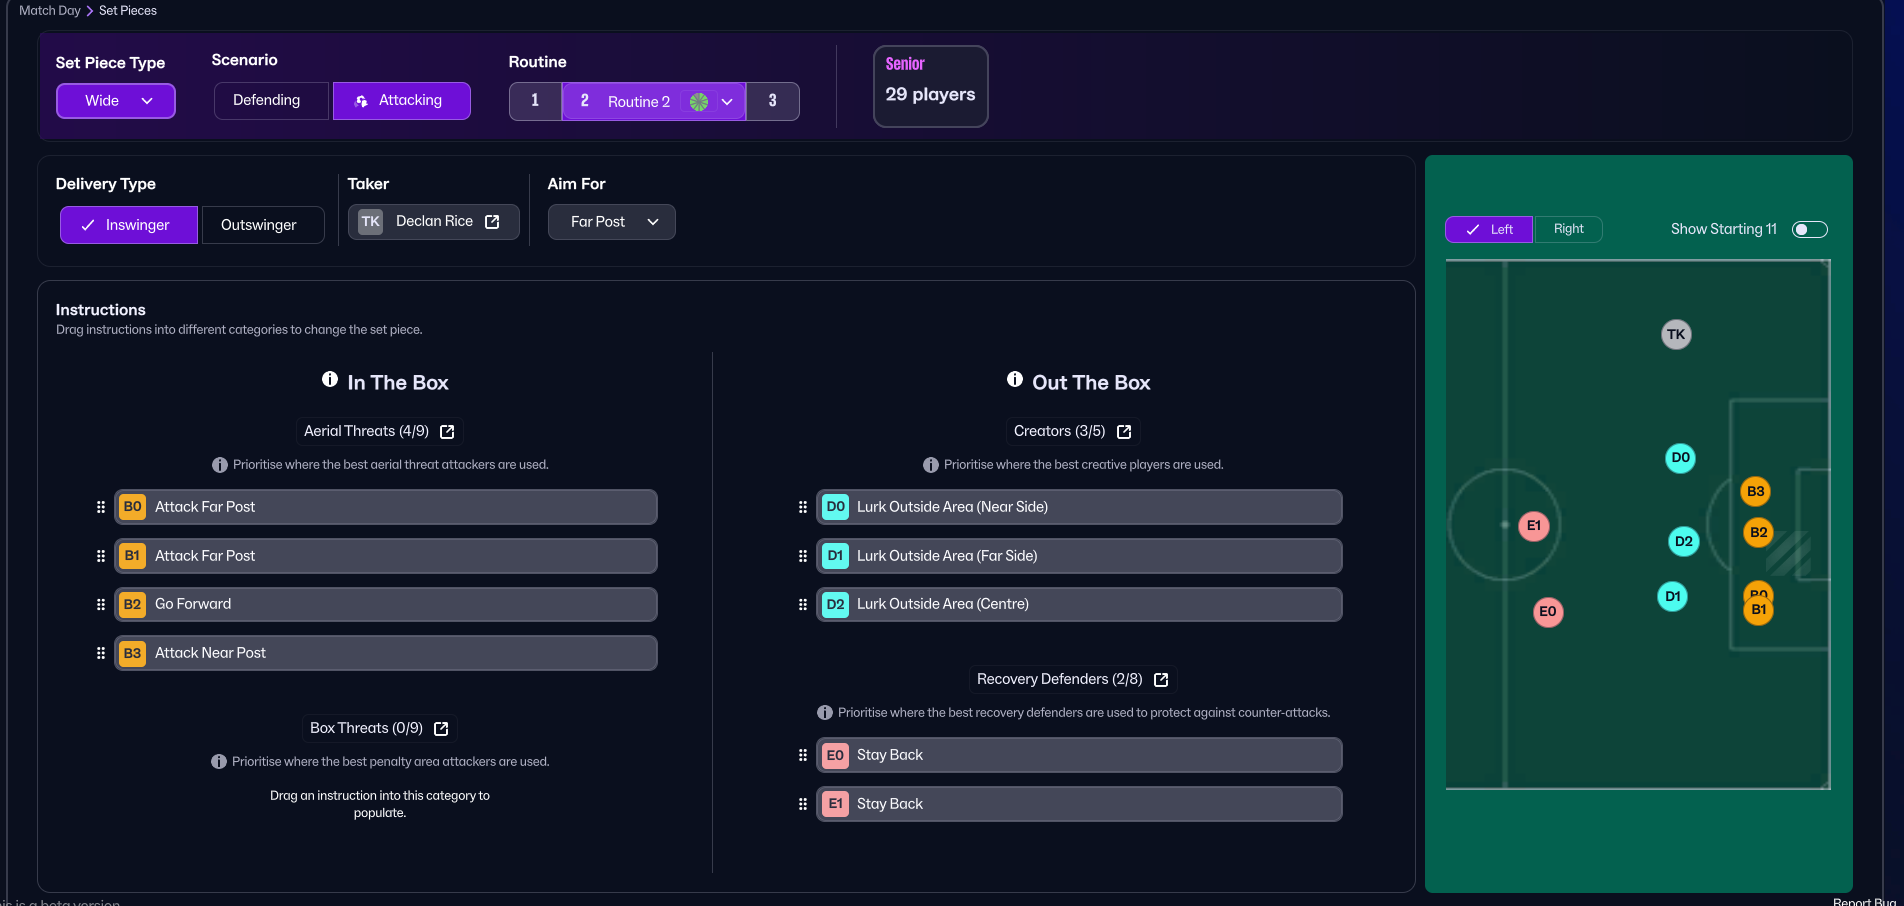Open Creators pop-out icon
The image size is (1904, 906).
pyautogui.click(x=1124, y=432)
